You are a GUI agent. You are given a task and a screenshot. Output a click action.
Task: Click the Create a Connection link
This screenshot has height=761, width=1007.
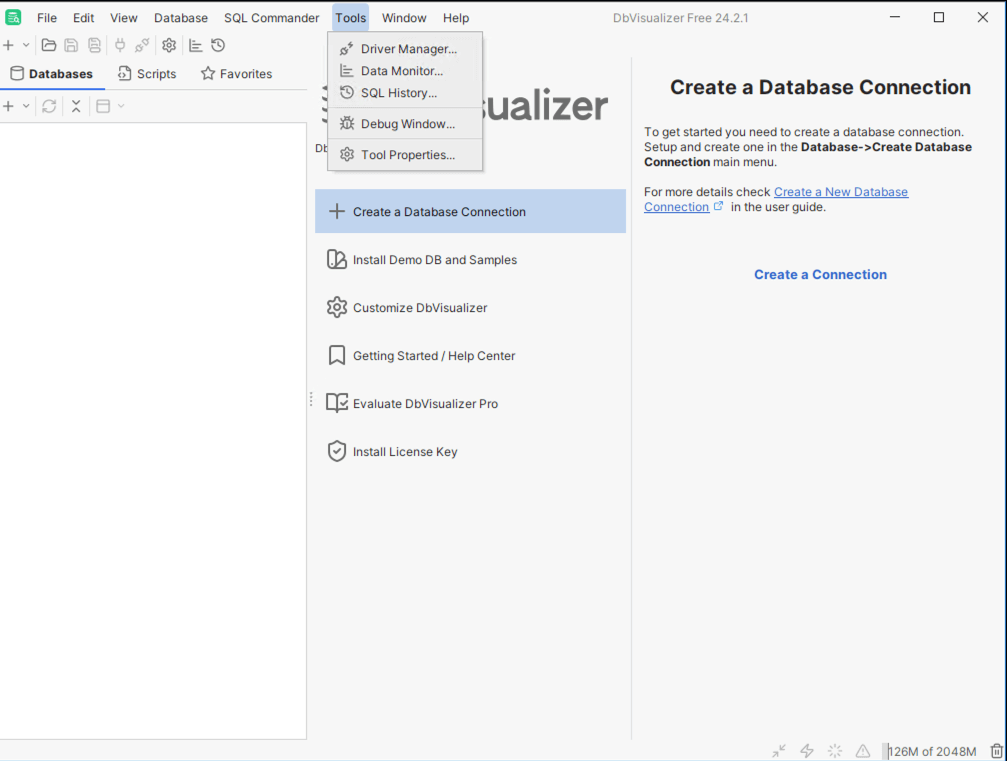click(820, 274)
